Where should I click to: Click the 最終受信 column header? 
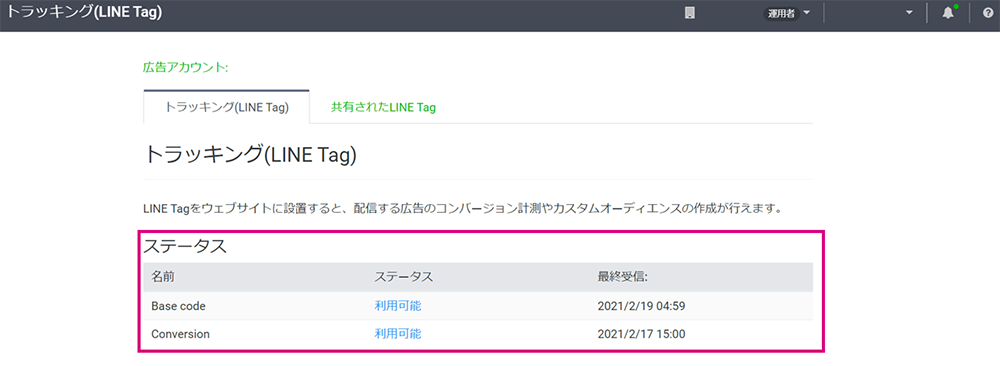pyautogui.click(x=623, y=277)
